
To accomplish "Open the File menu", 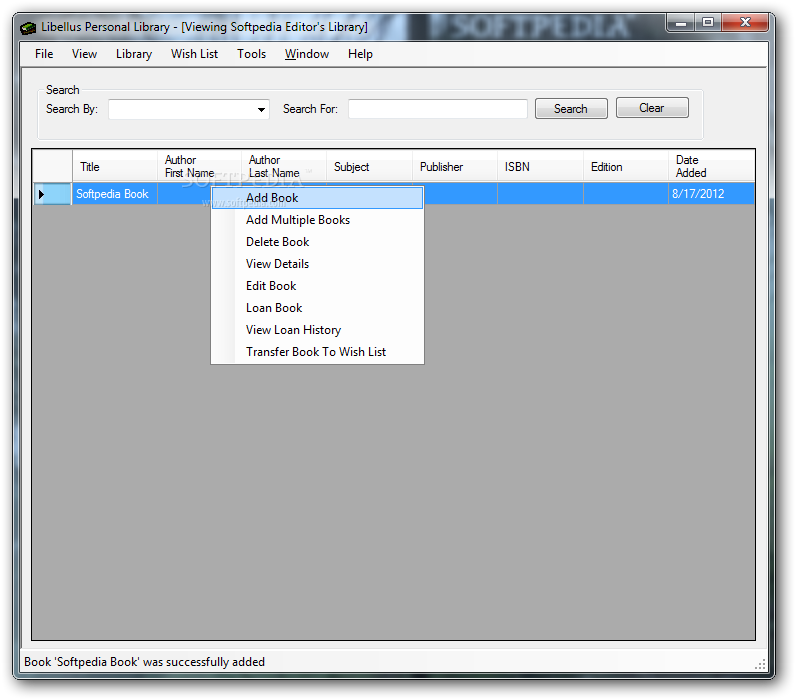I will coord(44,54).
